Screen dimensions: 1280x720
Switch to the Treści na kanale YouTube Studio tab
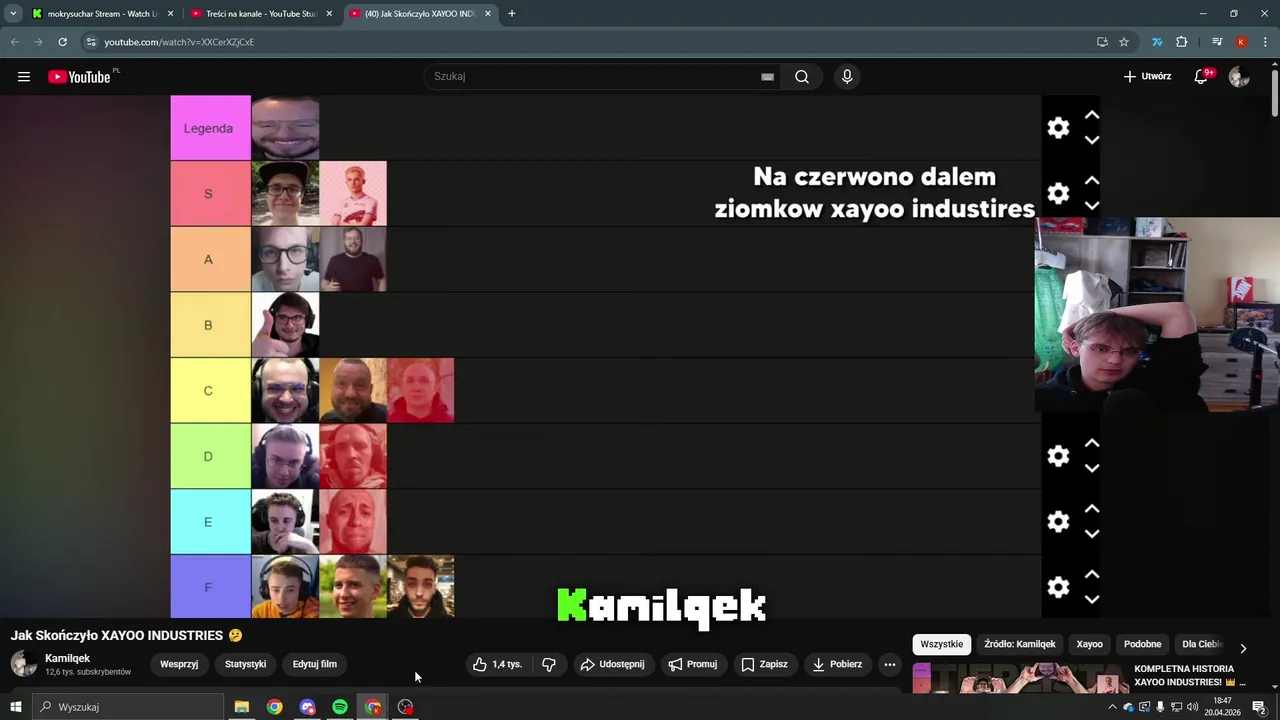(260, 14)
